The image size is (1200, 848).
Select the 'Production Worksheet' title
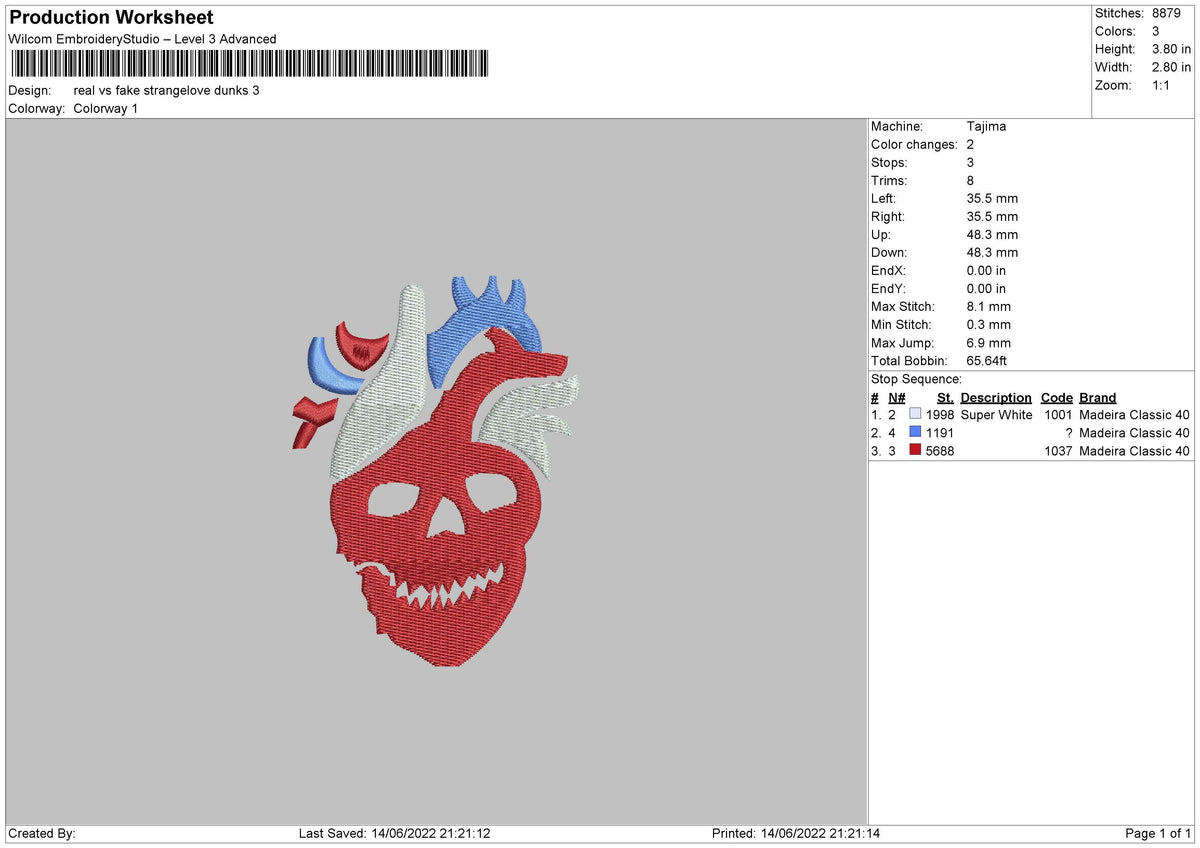pos(111,18)
